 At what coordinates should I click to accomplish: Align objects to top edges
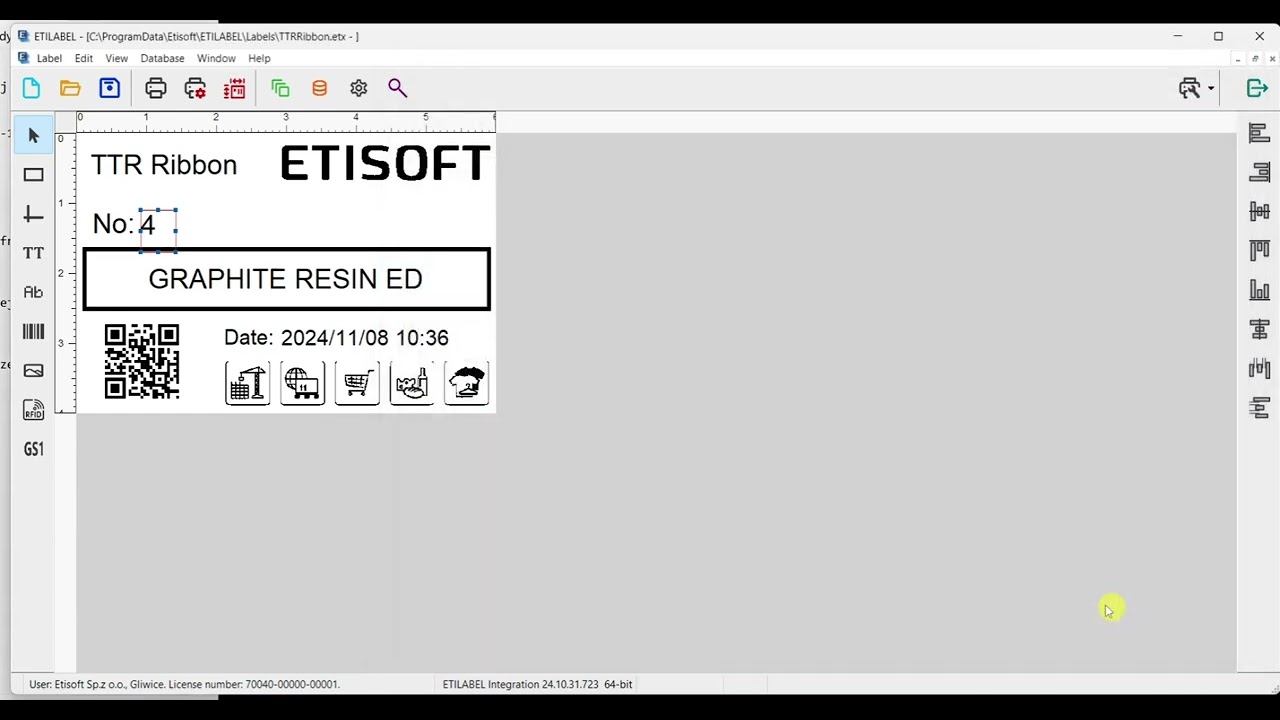1259,250
